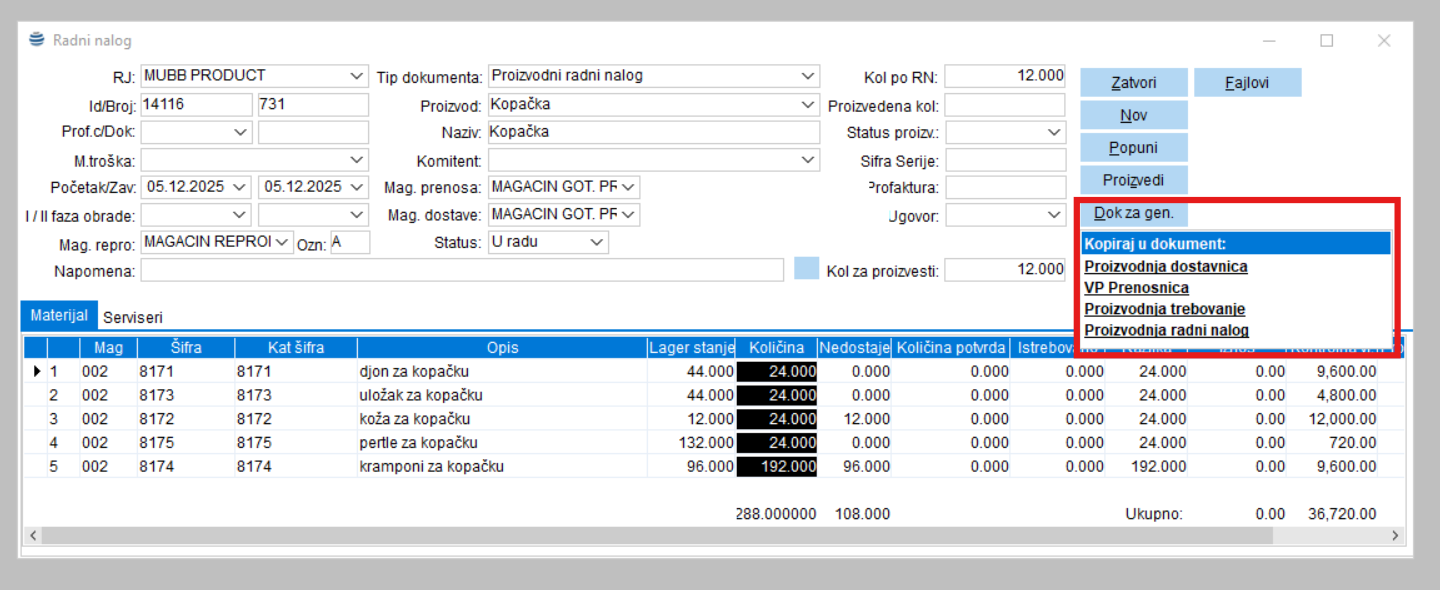The height and width of the screenshot is (590, 1440).
Task: Click the light blue square next to Napomena
Action: (x=806, y=269)
